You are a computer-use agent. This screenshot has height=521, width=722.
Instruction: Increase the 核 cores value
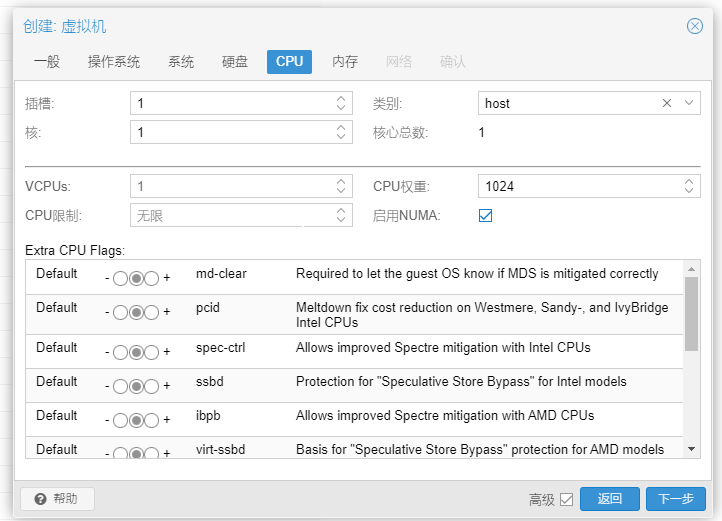point(341,128)
